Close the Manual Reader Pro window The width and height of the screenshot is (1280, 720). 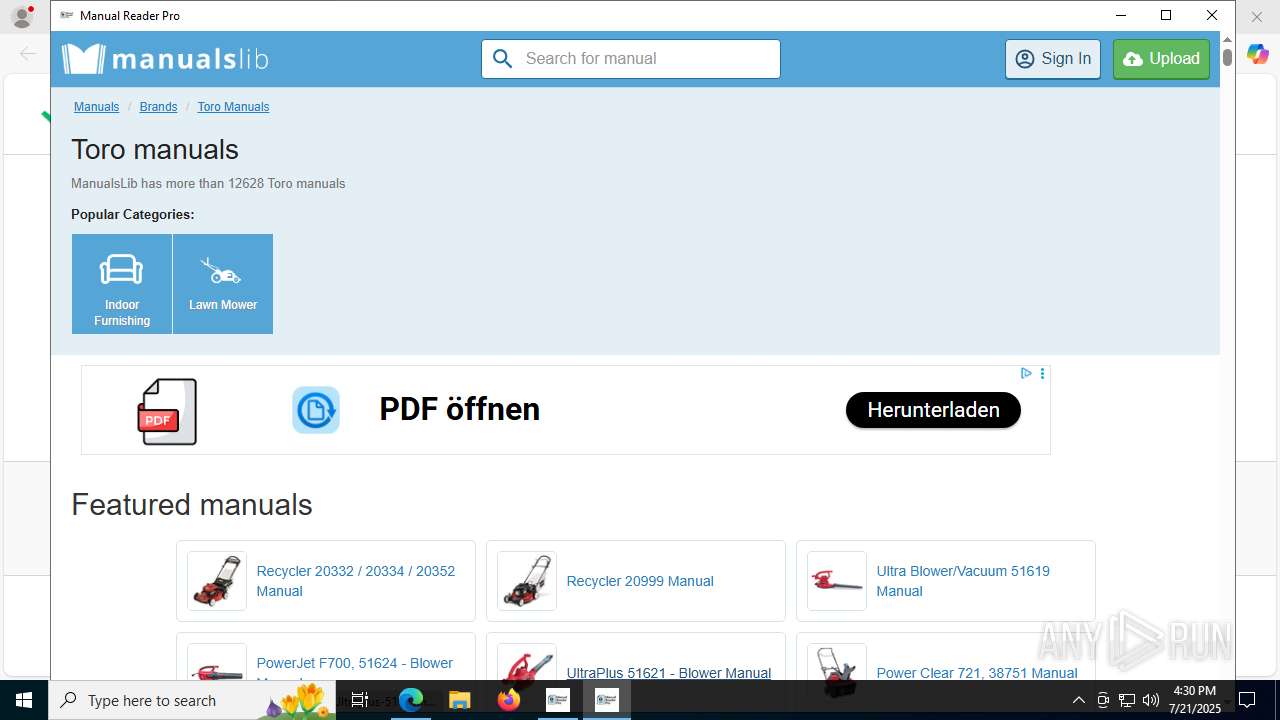point(1212,15)
